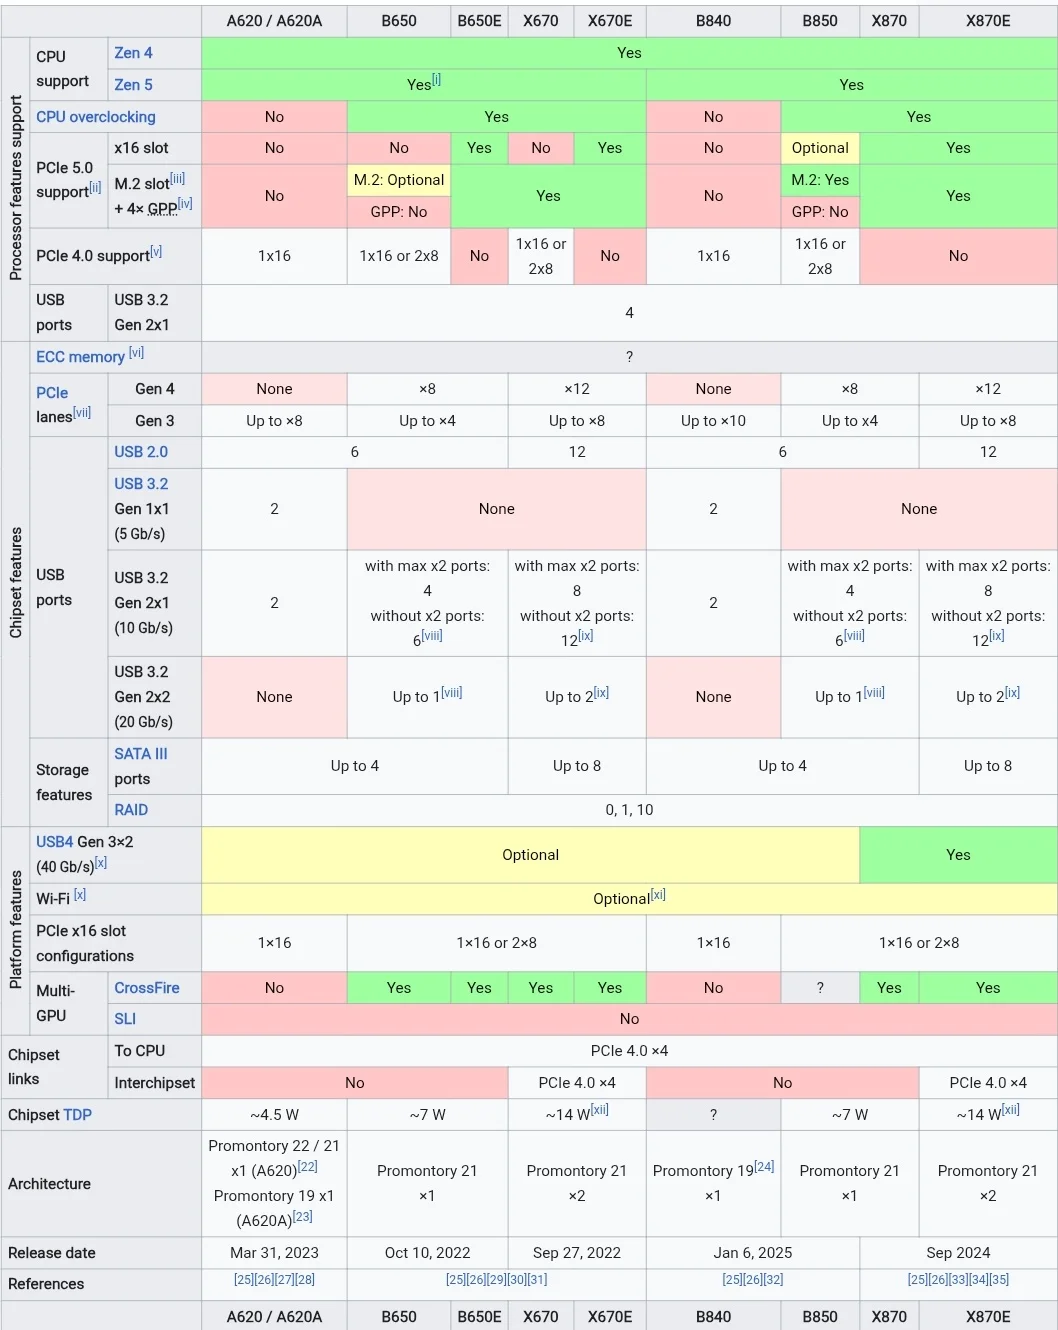Open reference [34] in References row
The image size is (1058, 1330).
[979, 1279]
